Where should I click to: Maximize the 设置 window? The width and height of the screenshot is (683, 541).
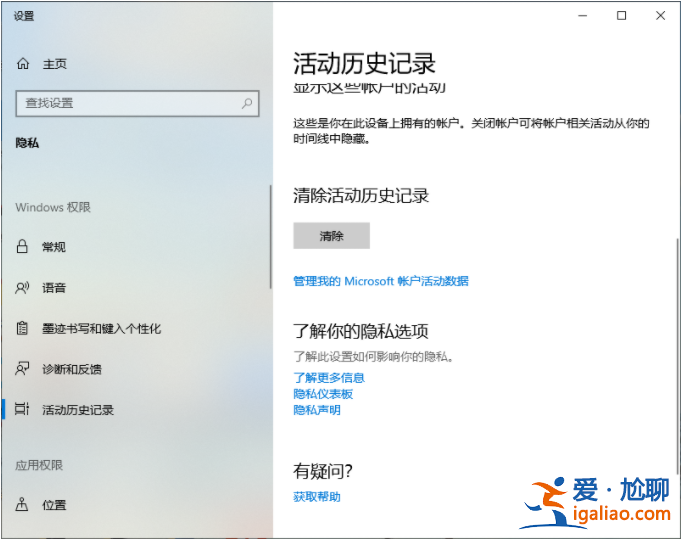tap(622, 16)
